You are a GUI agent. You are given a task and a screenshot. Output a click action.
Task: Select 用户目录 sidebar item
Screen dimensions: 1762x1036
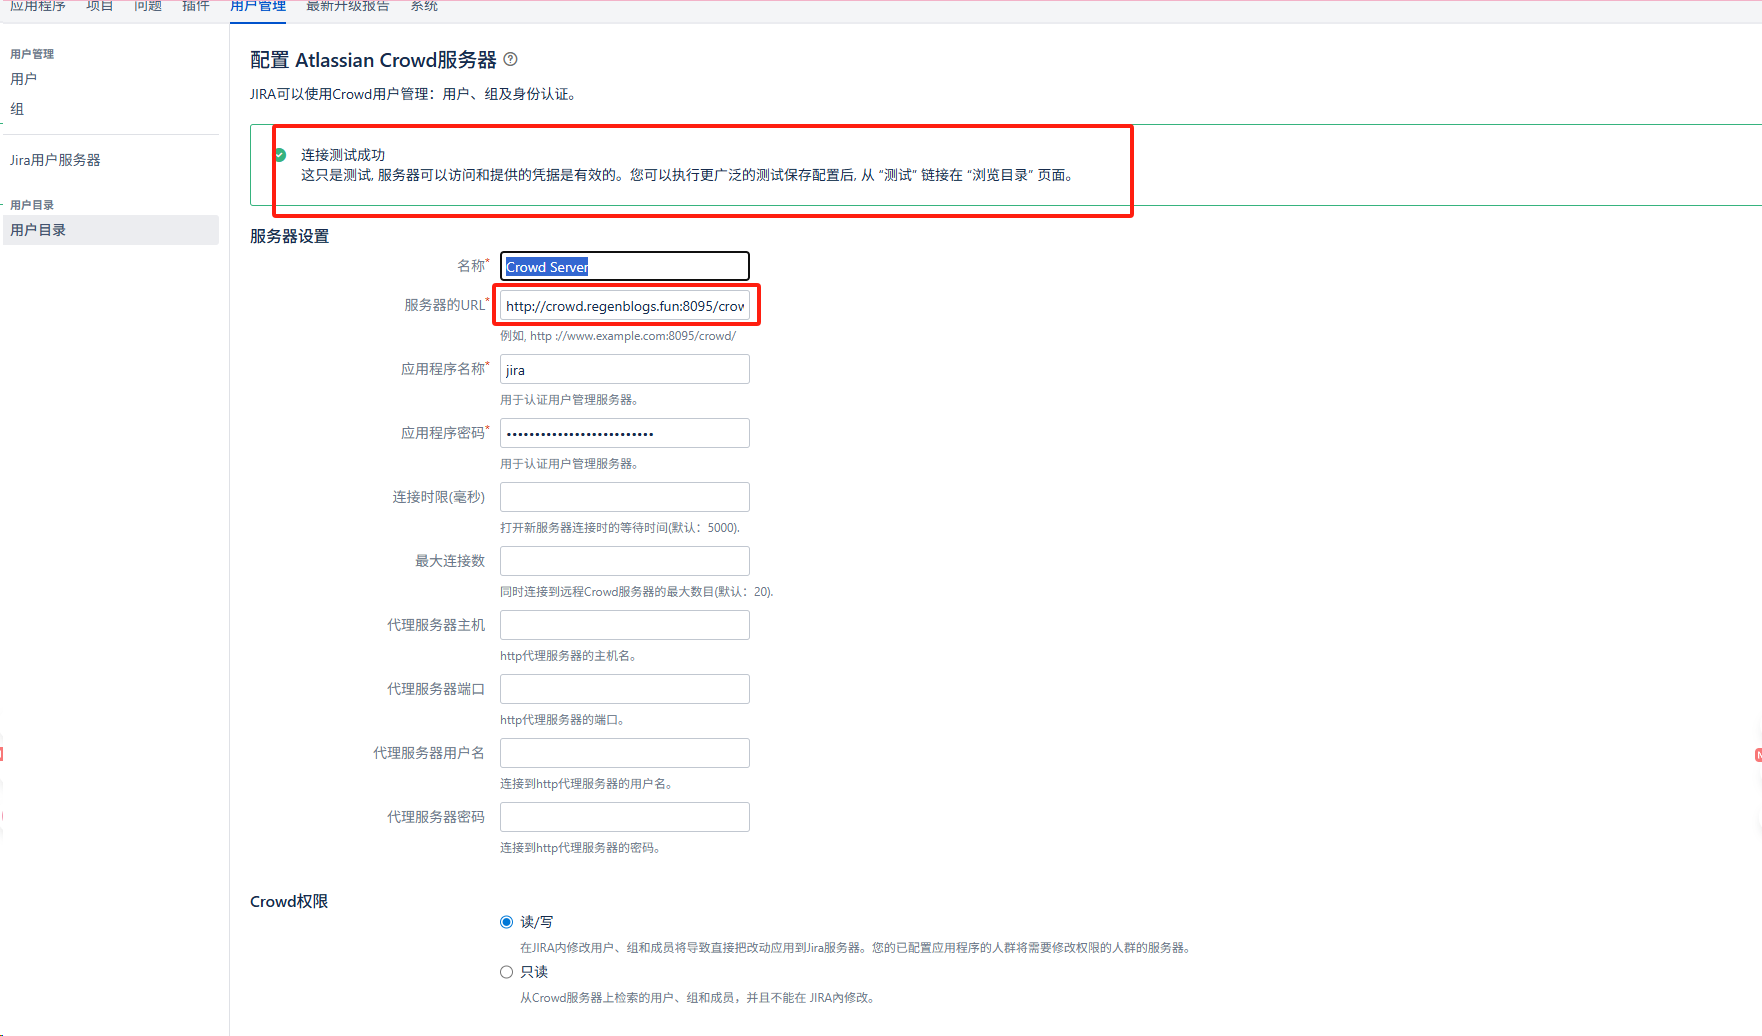tap(111, 230)
